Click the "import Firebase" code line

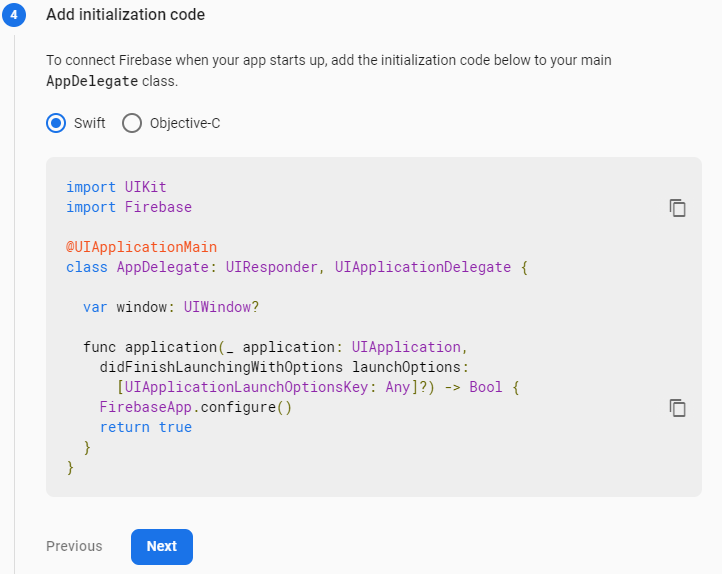tap(129, 207)
